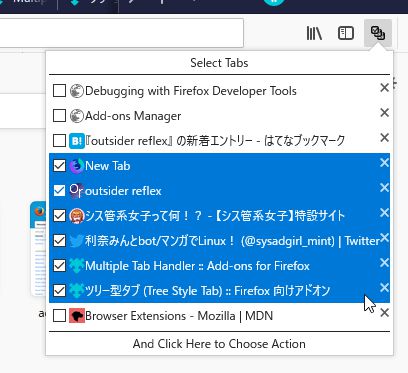Close the シス管系女子 tab row
Viewport: 408px width, 373px height.
click(384, 213)
